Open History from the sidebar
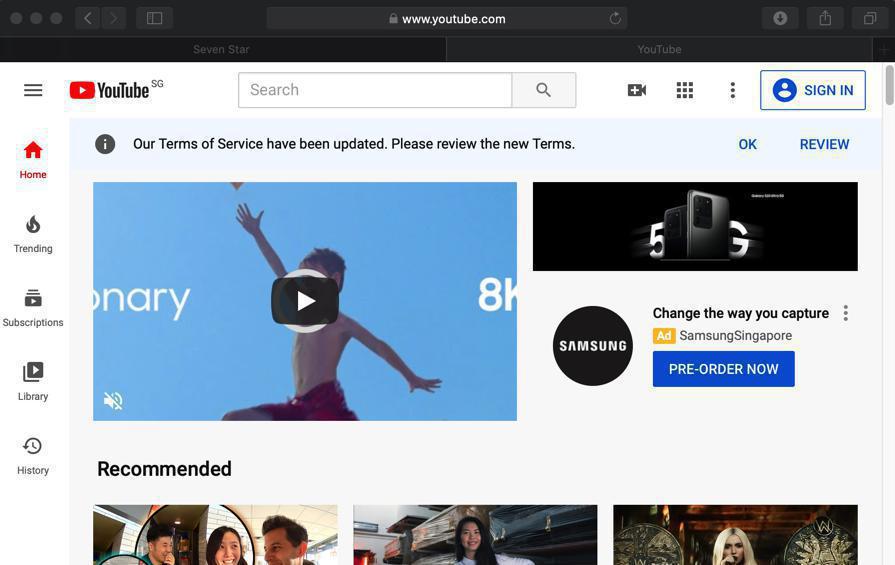 [x=33, y=456]
